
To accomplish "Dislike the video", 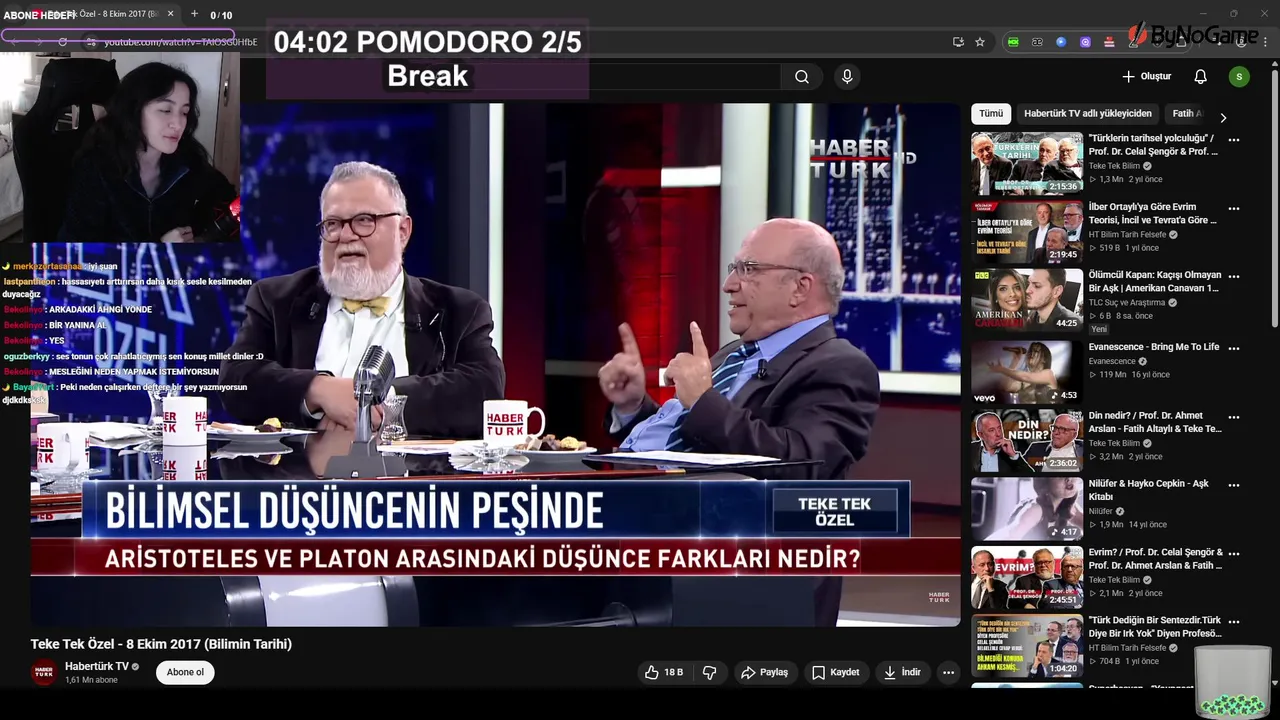I will pyautogui.click(x=710, y=673).
